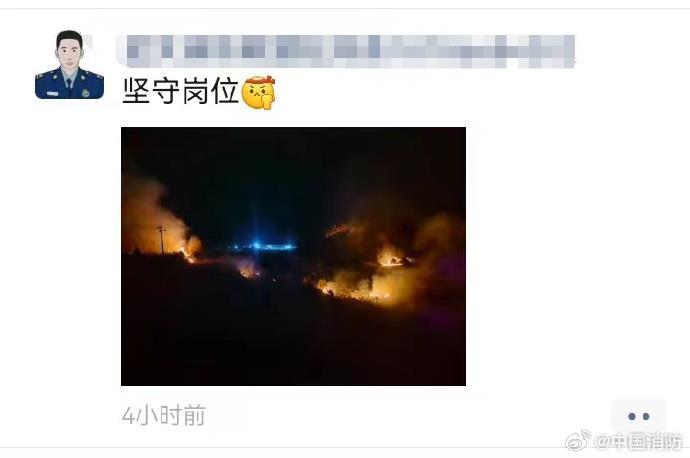
Task: Tap the uniformed firefighter avatar
Action: 69,65
